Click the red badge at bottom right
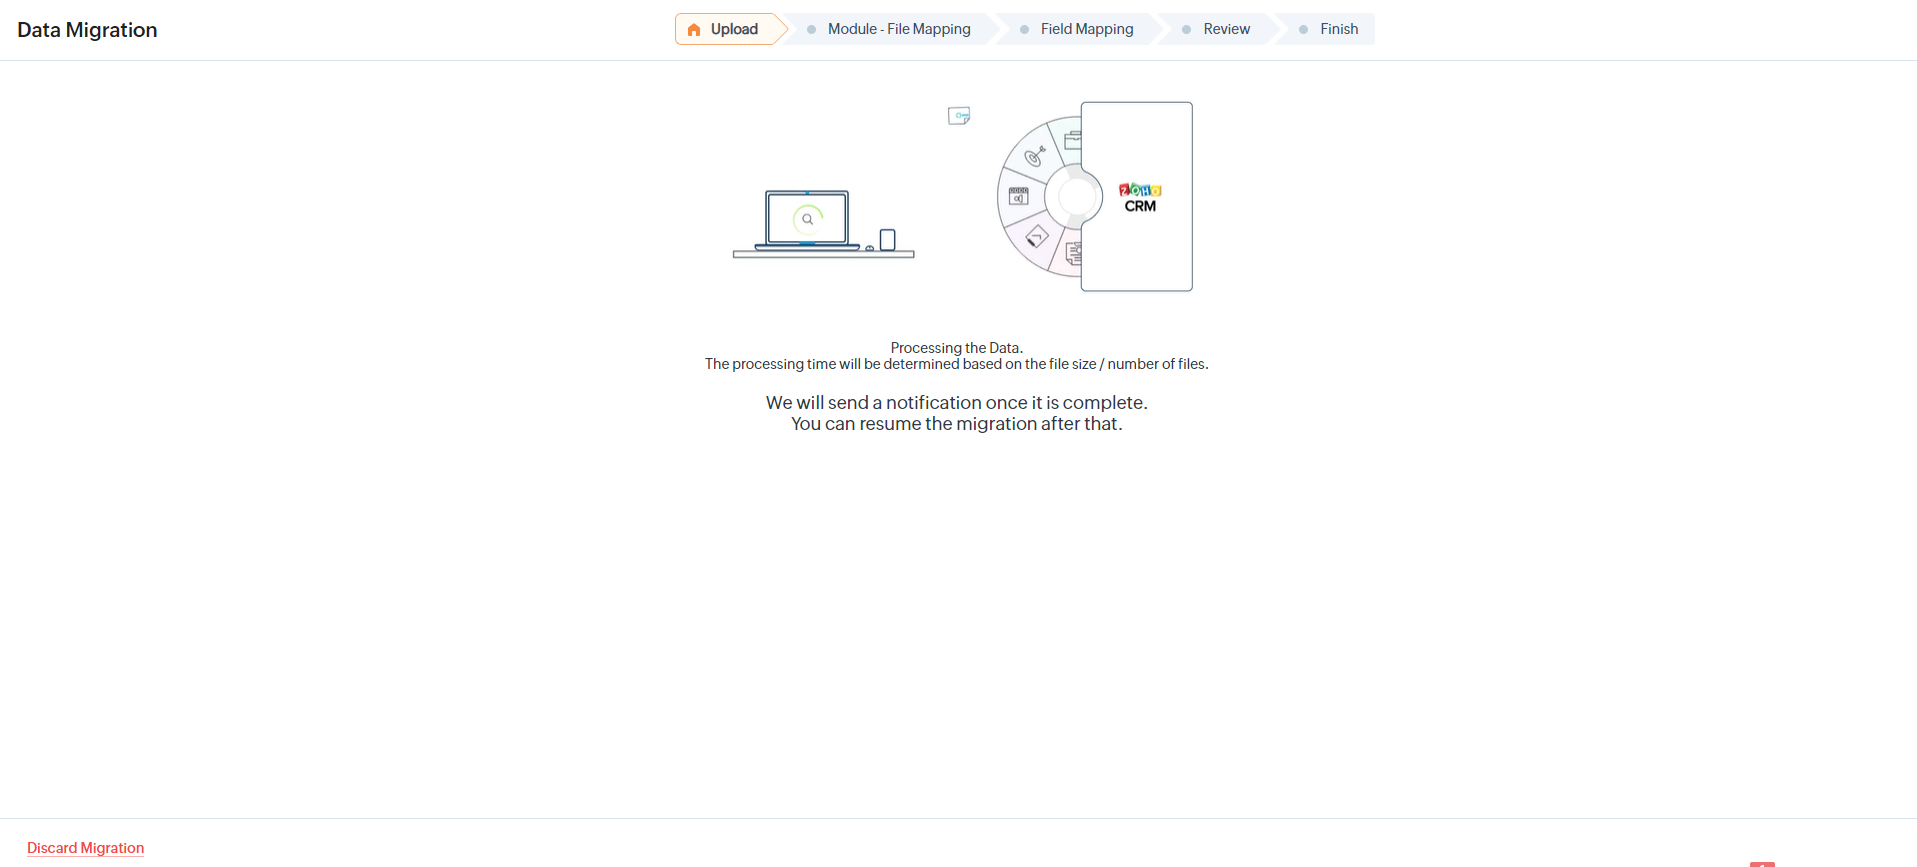1917x867 pixels. pyautogui.click(x=1762, y=863)
